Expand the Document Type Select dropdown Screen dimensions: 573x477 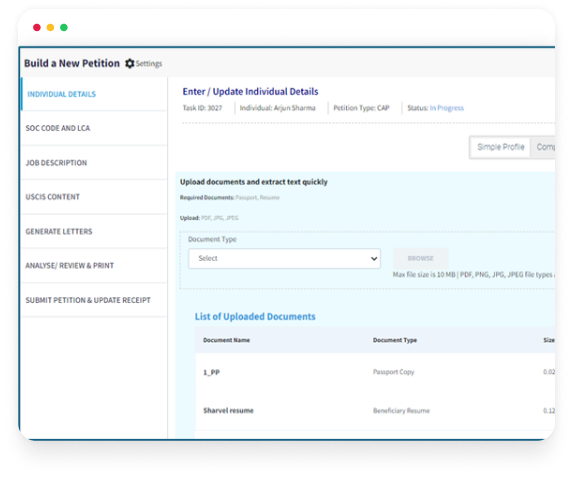(x=284, y=258)
